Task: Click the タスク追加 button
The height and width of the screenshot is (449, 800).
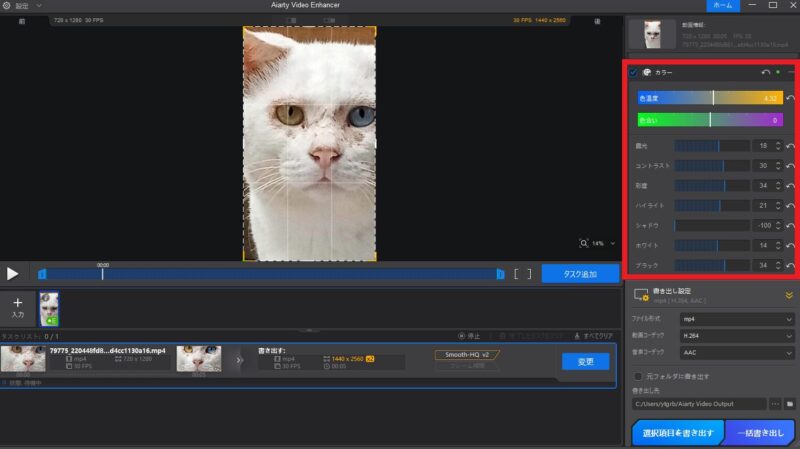Action: point(580,273)
